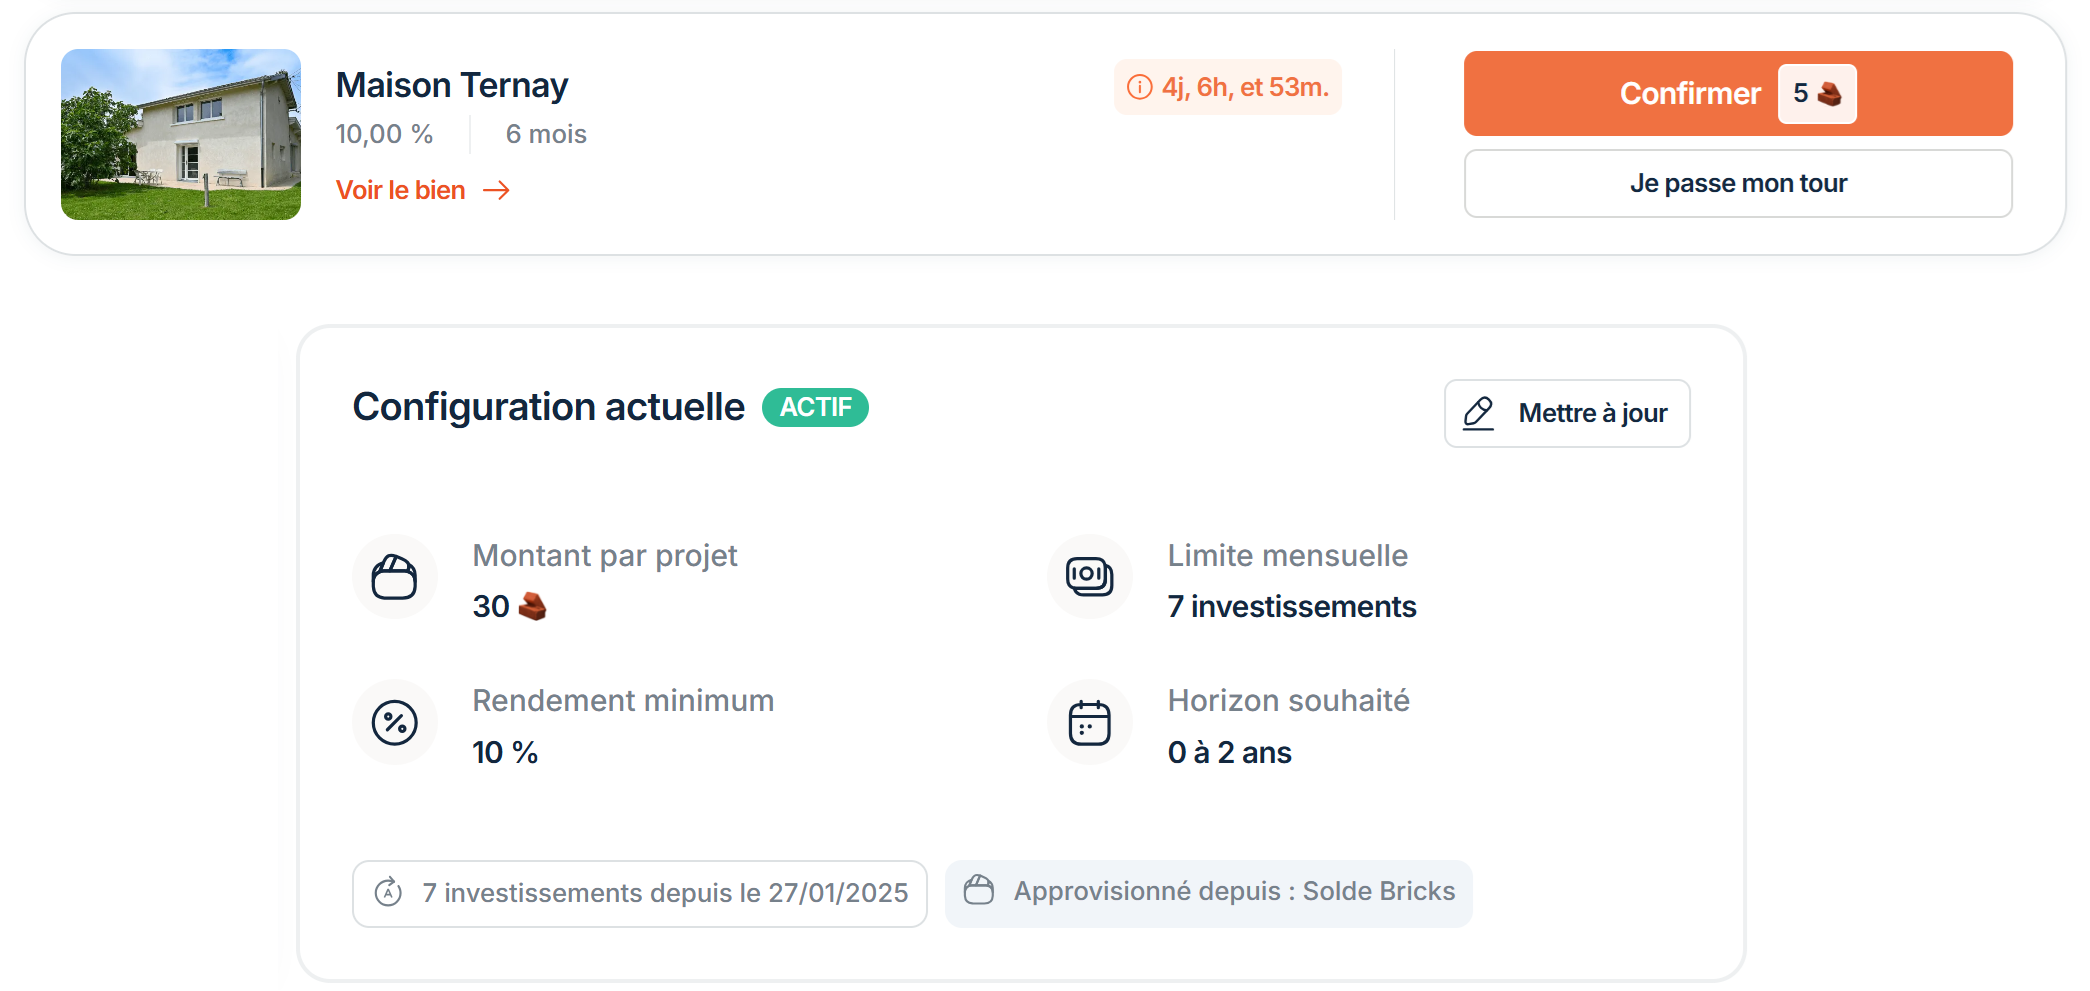Screen dimensions: 2090x991
Task: Click the brick icon next to 30
Action: (533, 606)
